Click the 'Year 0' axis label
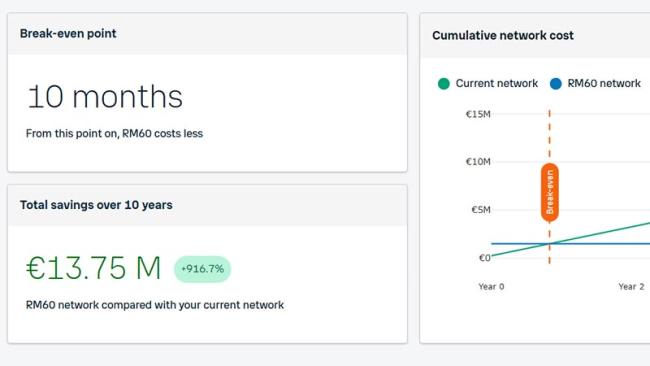Viewport: 650px width, 366px height. (x=491, y=286)
